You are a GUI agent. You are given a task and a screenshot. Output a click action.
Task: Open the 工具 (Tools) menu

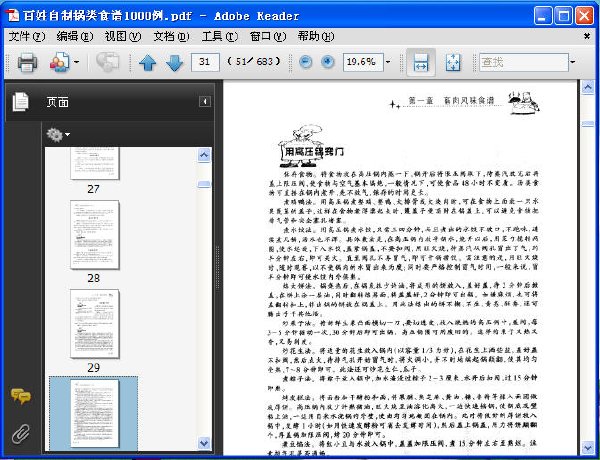coord(220,36)
